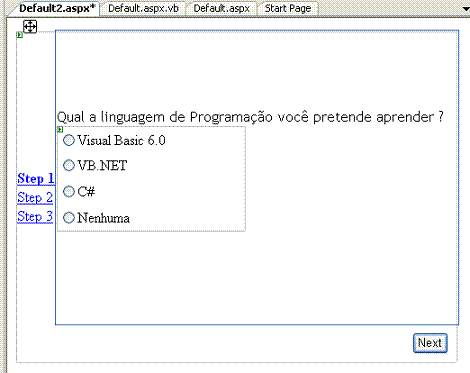The width and height of the screenshot is (470, 373).
Task: Click the Step 1 link
Action: (x=36, y=179)
